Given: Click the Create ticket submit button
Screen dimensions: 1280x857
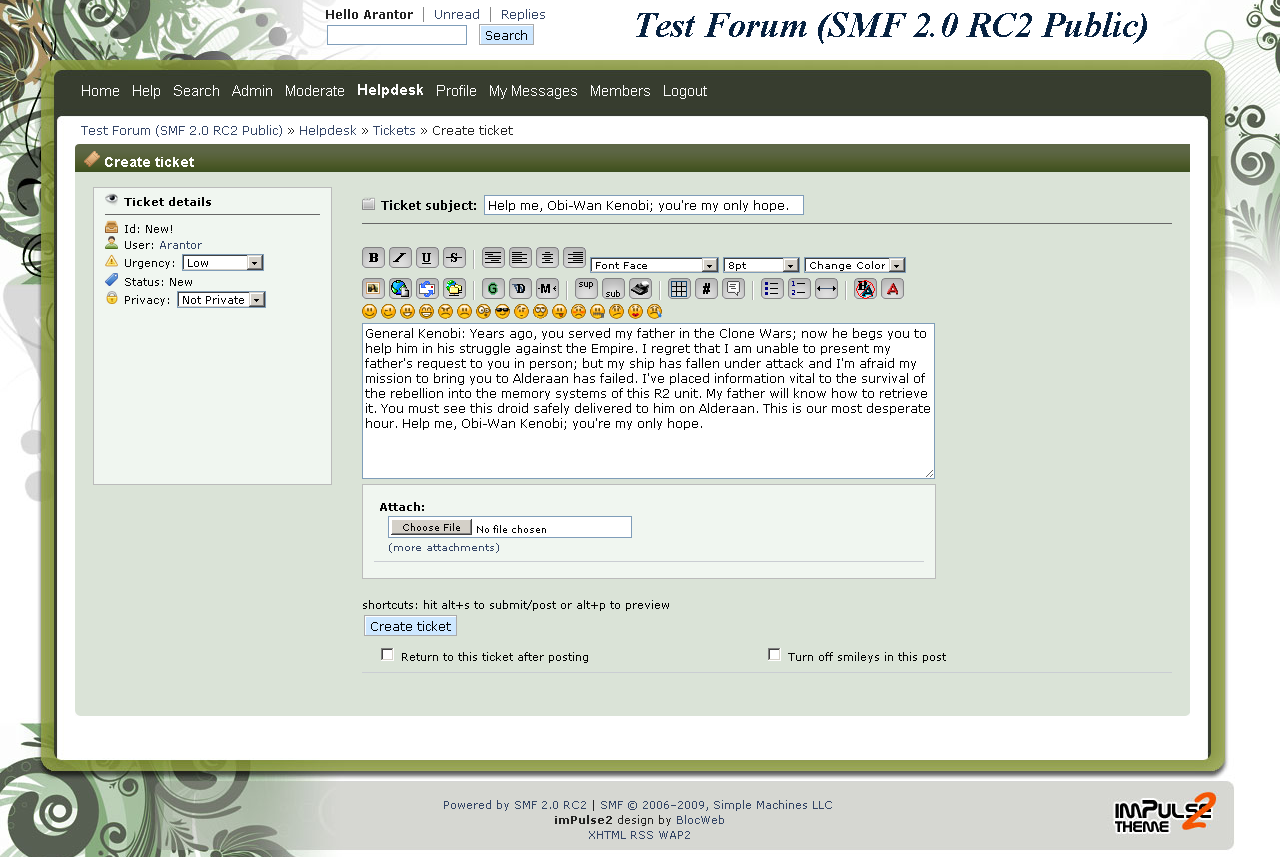Looking at the screenshot, I should click(410, 626).
